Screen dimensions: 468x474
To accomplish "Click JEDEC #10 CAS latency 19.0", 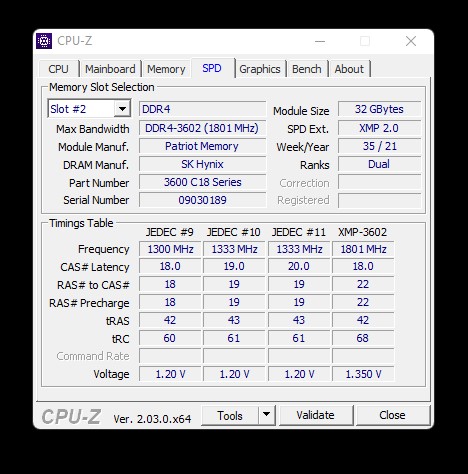I will click(x=234, y=266).
